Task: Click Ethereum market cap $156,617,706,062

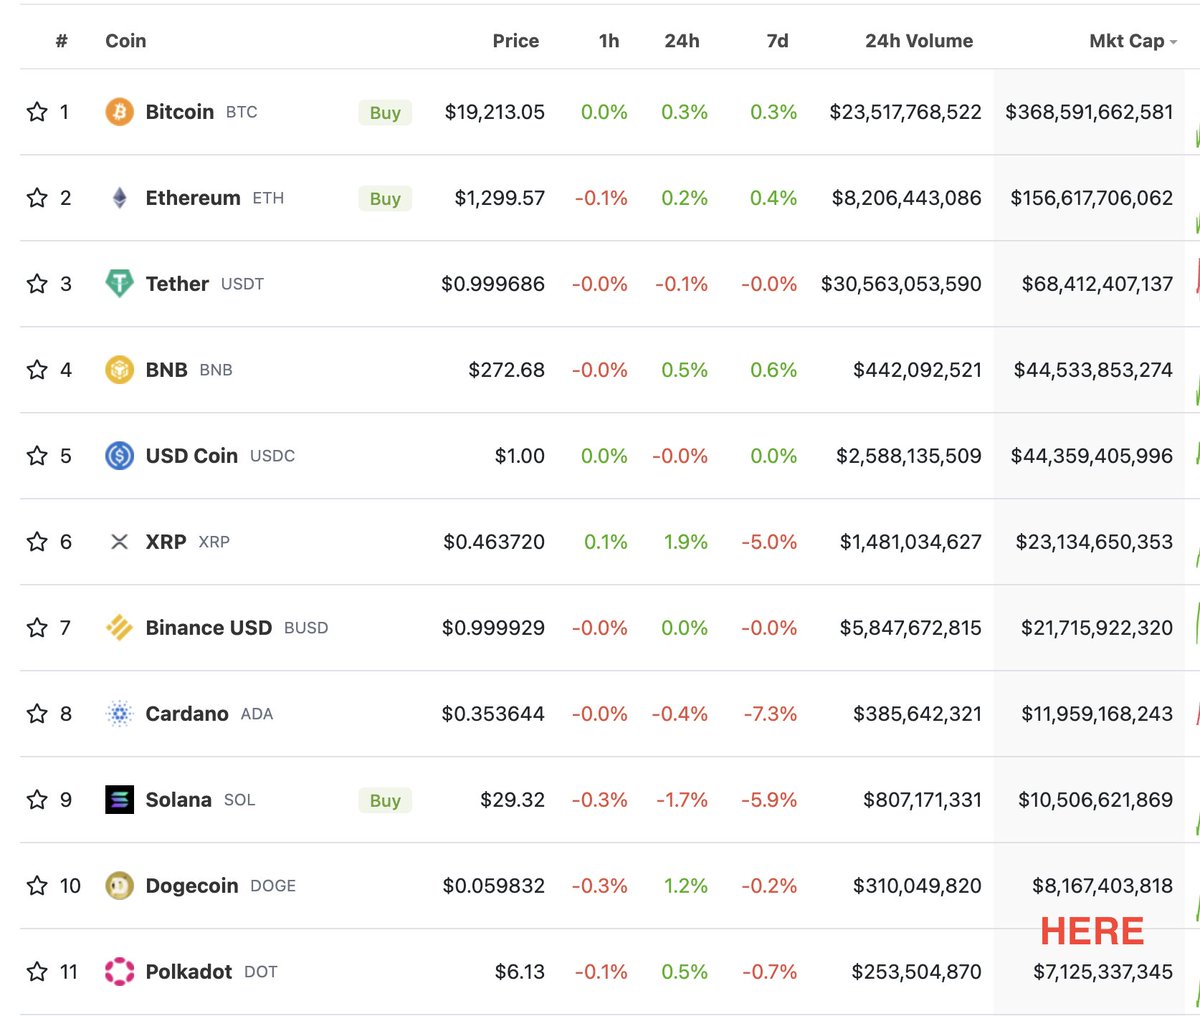Action: pyautogui.click(x=1092, y=198)
